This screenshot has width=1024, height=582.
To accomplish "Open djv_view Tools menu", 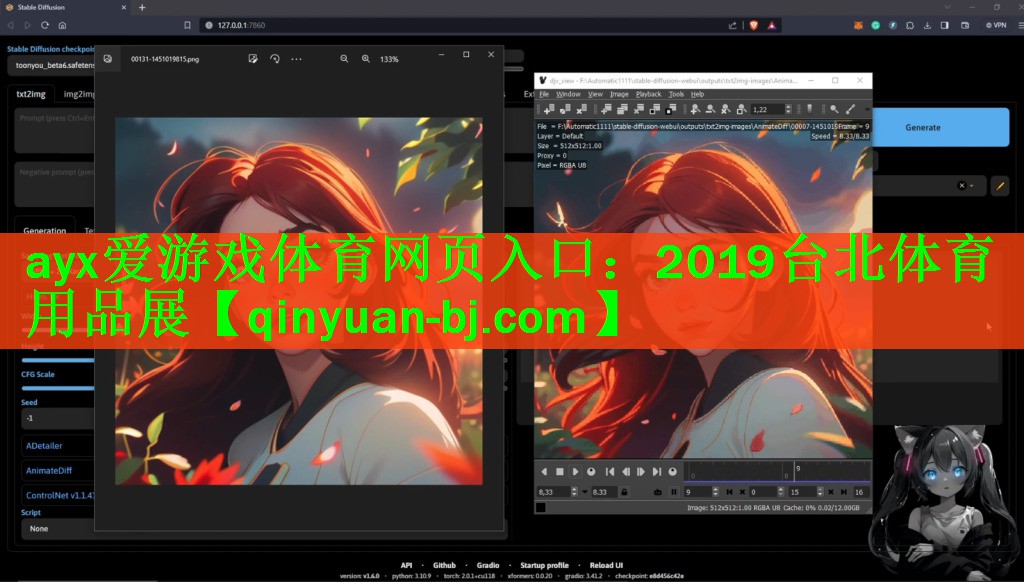I will click(676, 94).
